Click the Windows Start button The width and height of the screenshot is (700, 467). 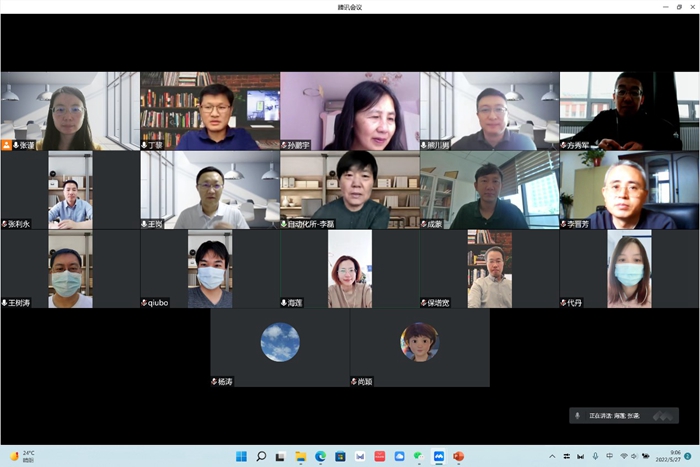(x=241, y=456)
